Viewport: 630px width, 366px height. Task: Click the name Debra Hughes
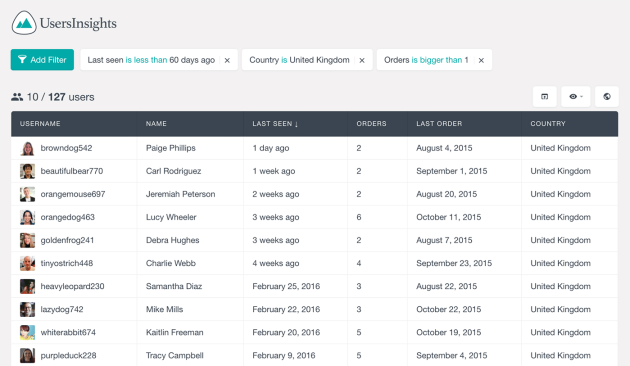click(x=172, y=240)
